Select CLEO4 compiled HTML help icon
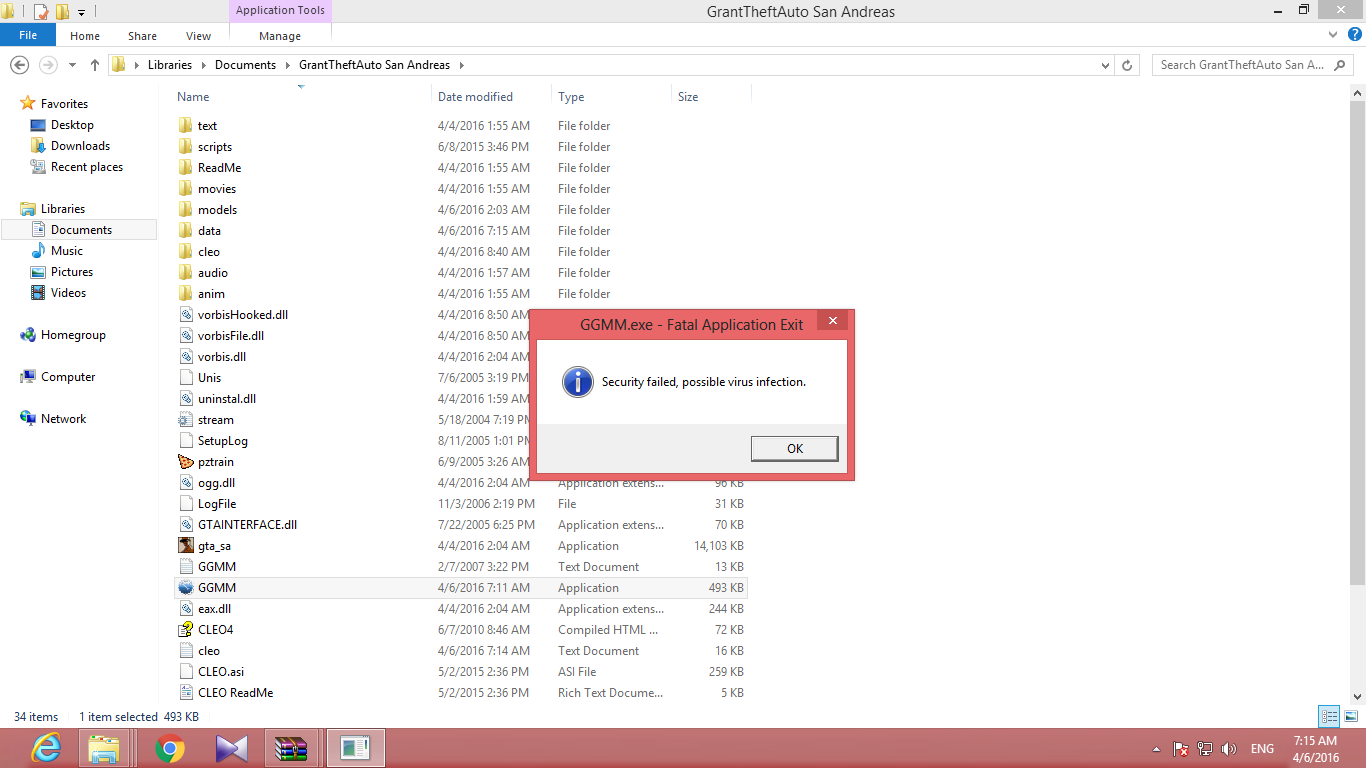1366x768 pixels. pyautogui.click(x=185, y=629)
